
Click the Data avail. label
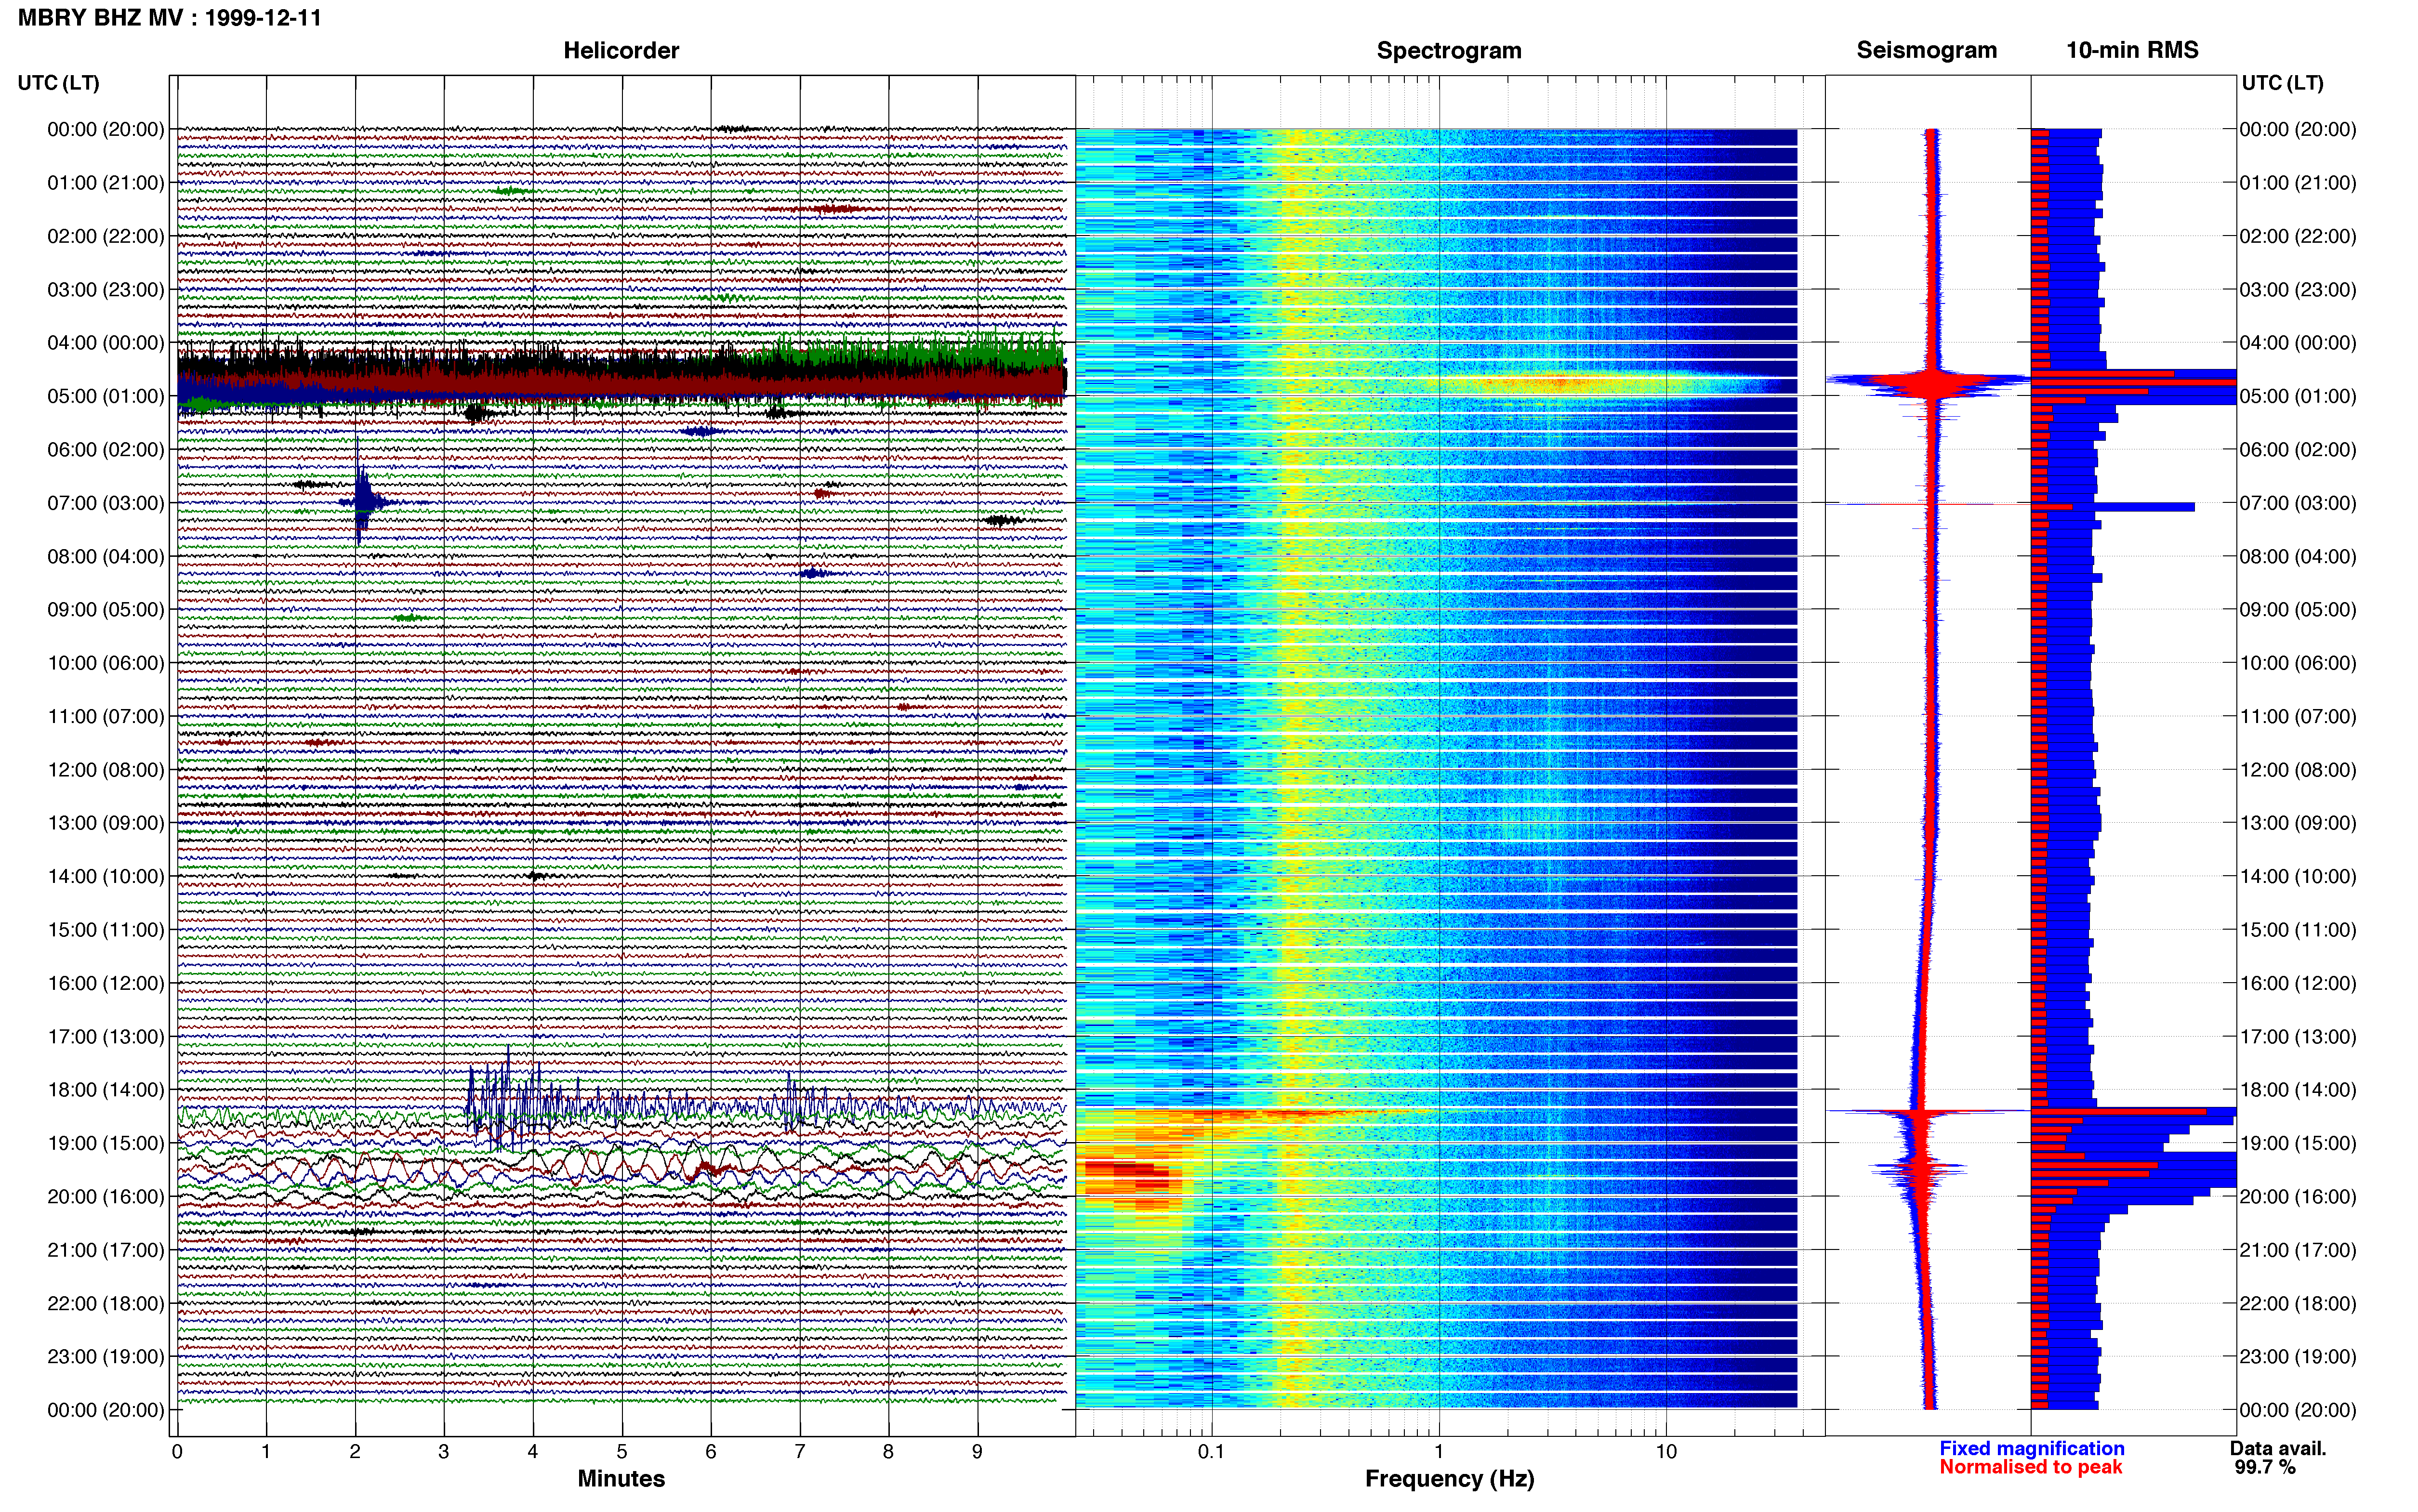pyautogui.click(x=2278, y=1448)
